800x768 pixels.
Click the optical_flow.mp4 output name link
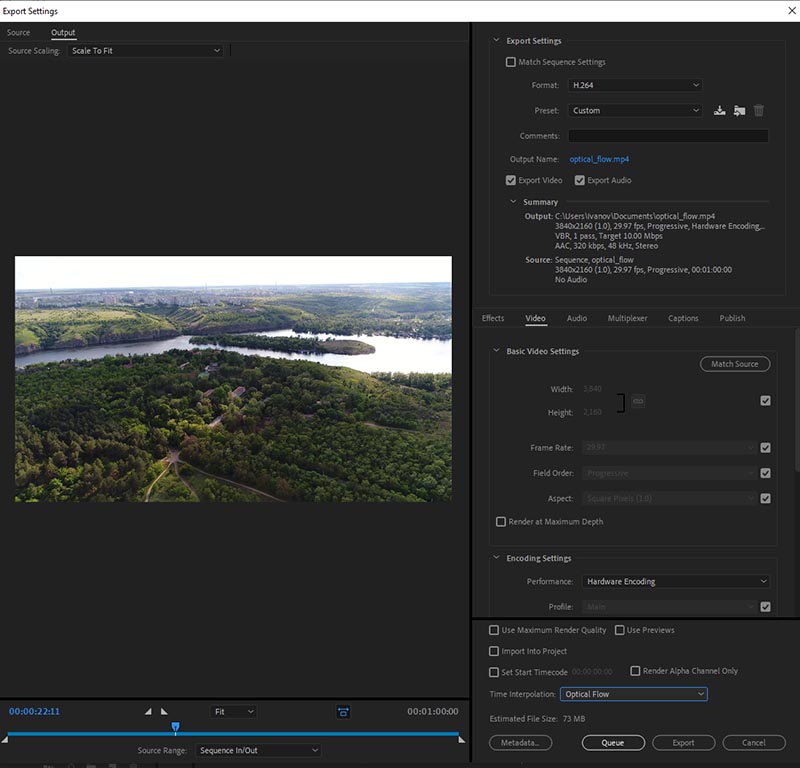click(599, 159)
